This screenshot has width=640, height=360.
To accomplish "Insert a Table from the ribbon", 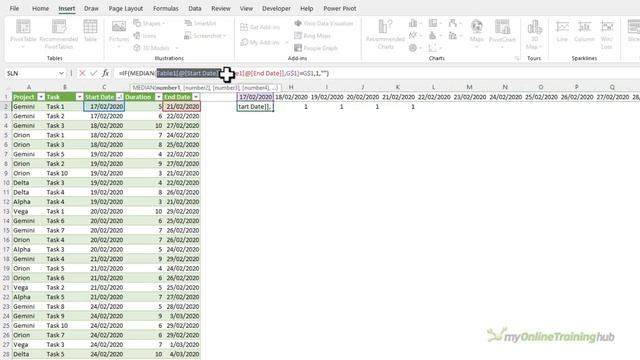I will pyautogui.click(x=90, y=31).
